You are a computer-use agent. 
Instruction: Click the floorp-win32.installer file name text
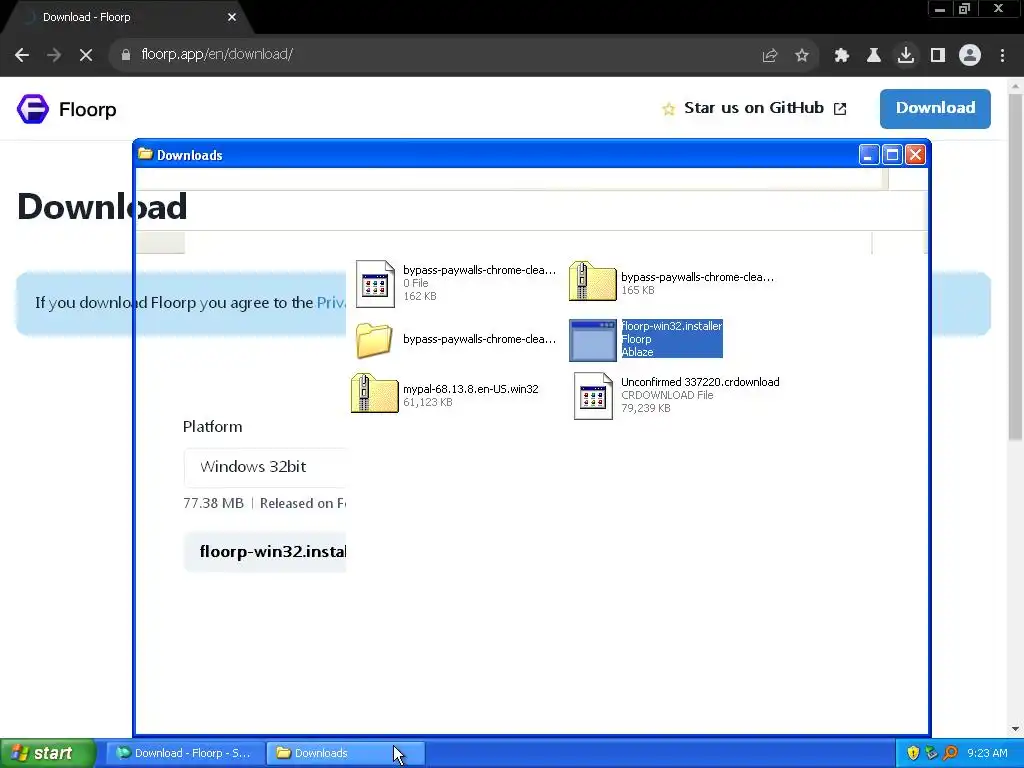(671, 326)
